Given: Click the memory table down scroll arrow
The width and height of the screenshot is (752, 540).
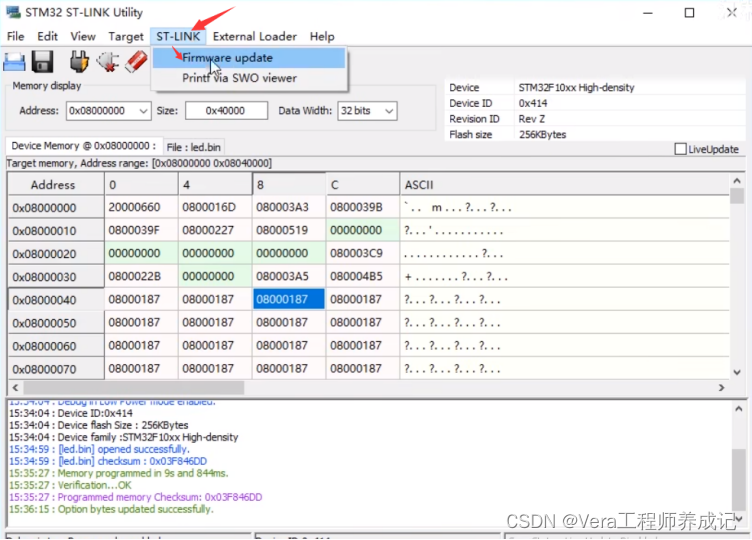Looking at the screenshot, I should pyautogui.click(x=737, y=372).
